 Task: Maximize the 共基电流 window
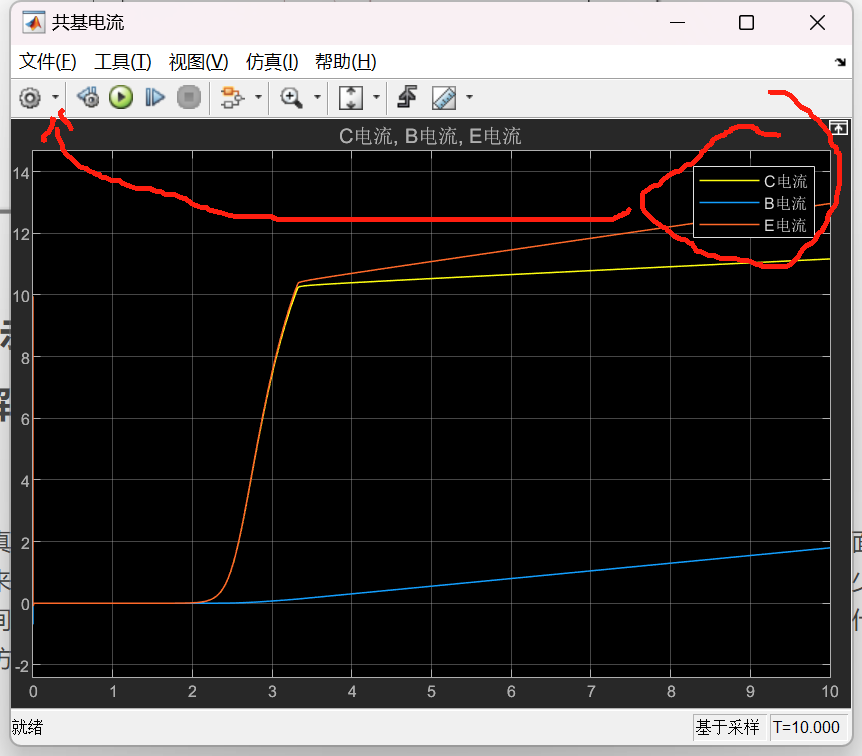click(x=746, y=23)
